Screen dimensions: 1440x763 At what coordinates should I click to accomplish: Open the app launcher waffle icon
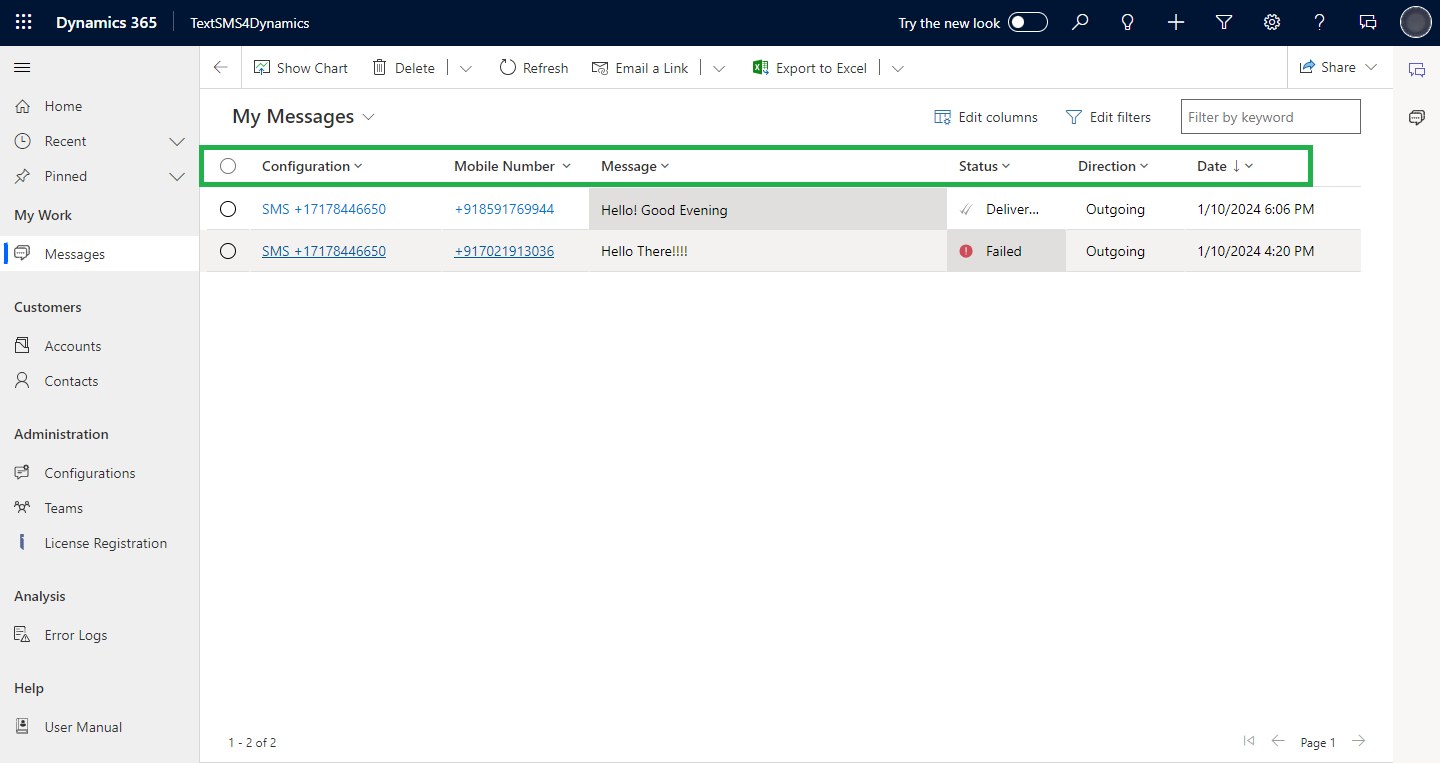[x=23, y=22]
